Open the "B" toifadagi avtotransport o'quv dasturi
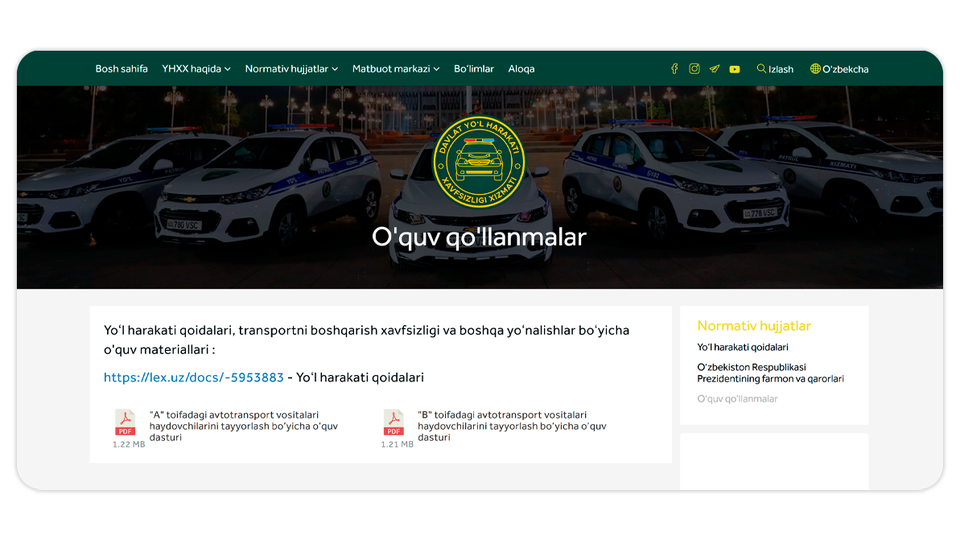The height and width of the screenshot is (540, 960). click(512, 426)
